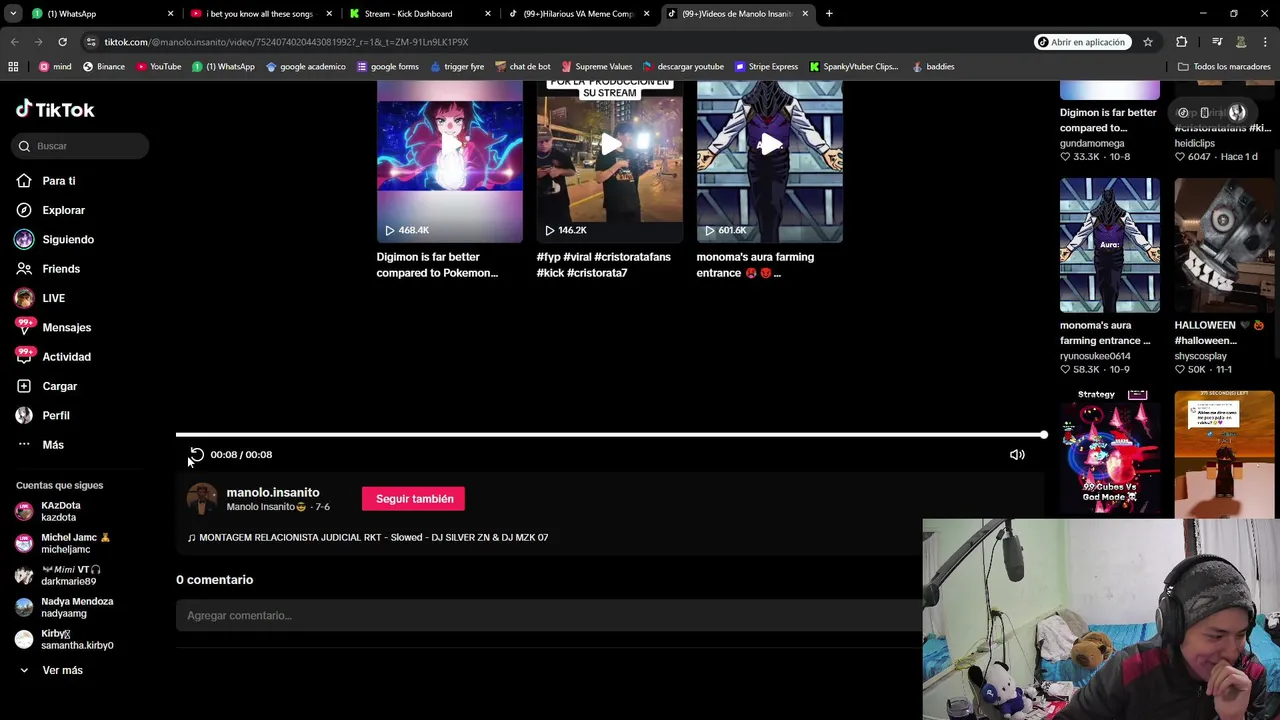Close Videos de Manolo Insanito tab
The width and height of the screenshot is (1280, 720).
[805, 14]
